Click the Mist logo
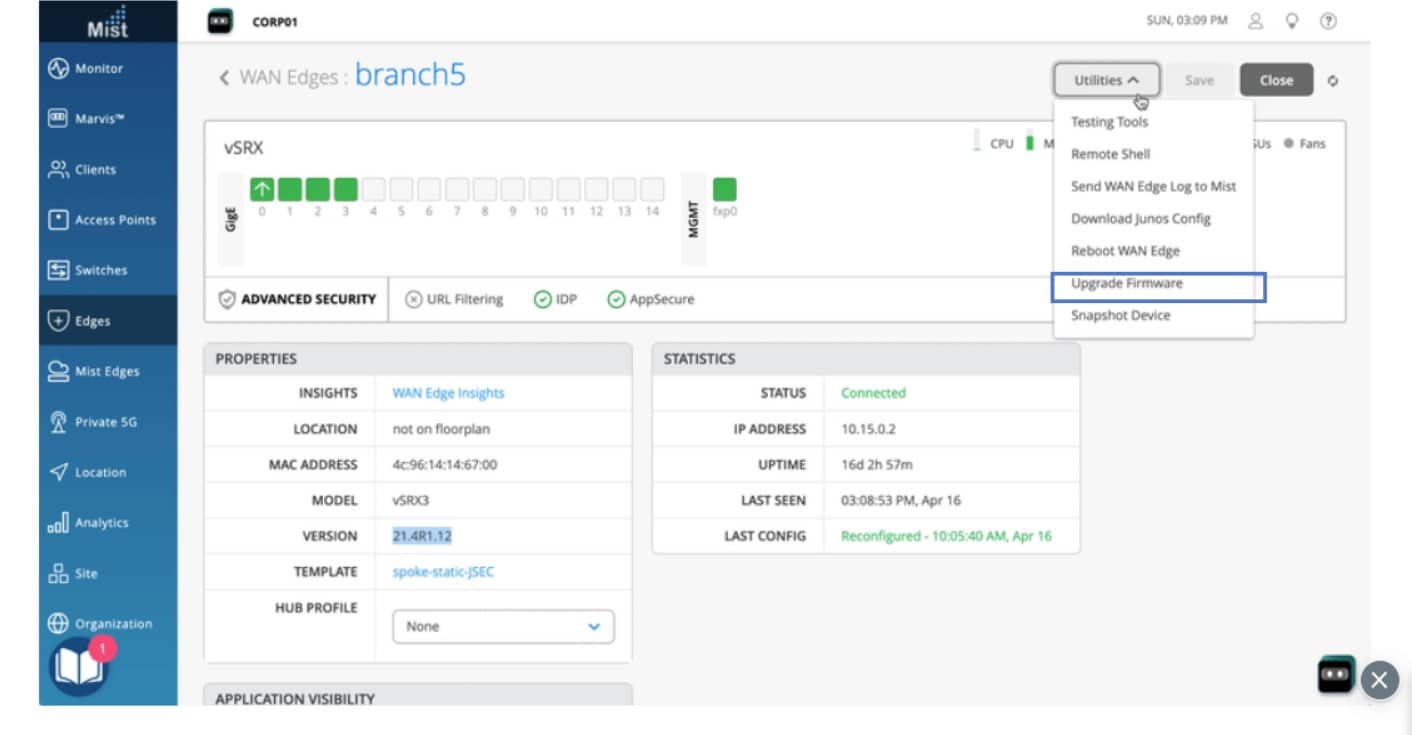 click(x=108, y=21)
